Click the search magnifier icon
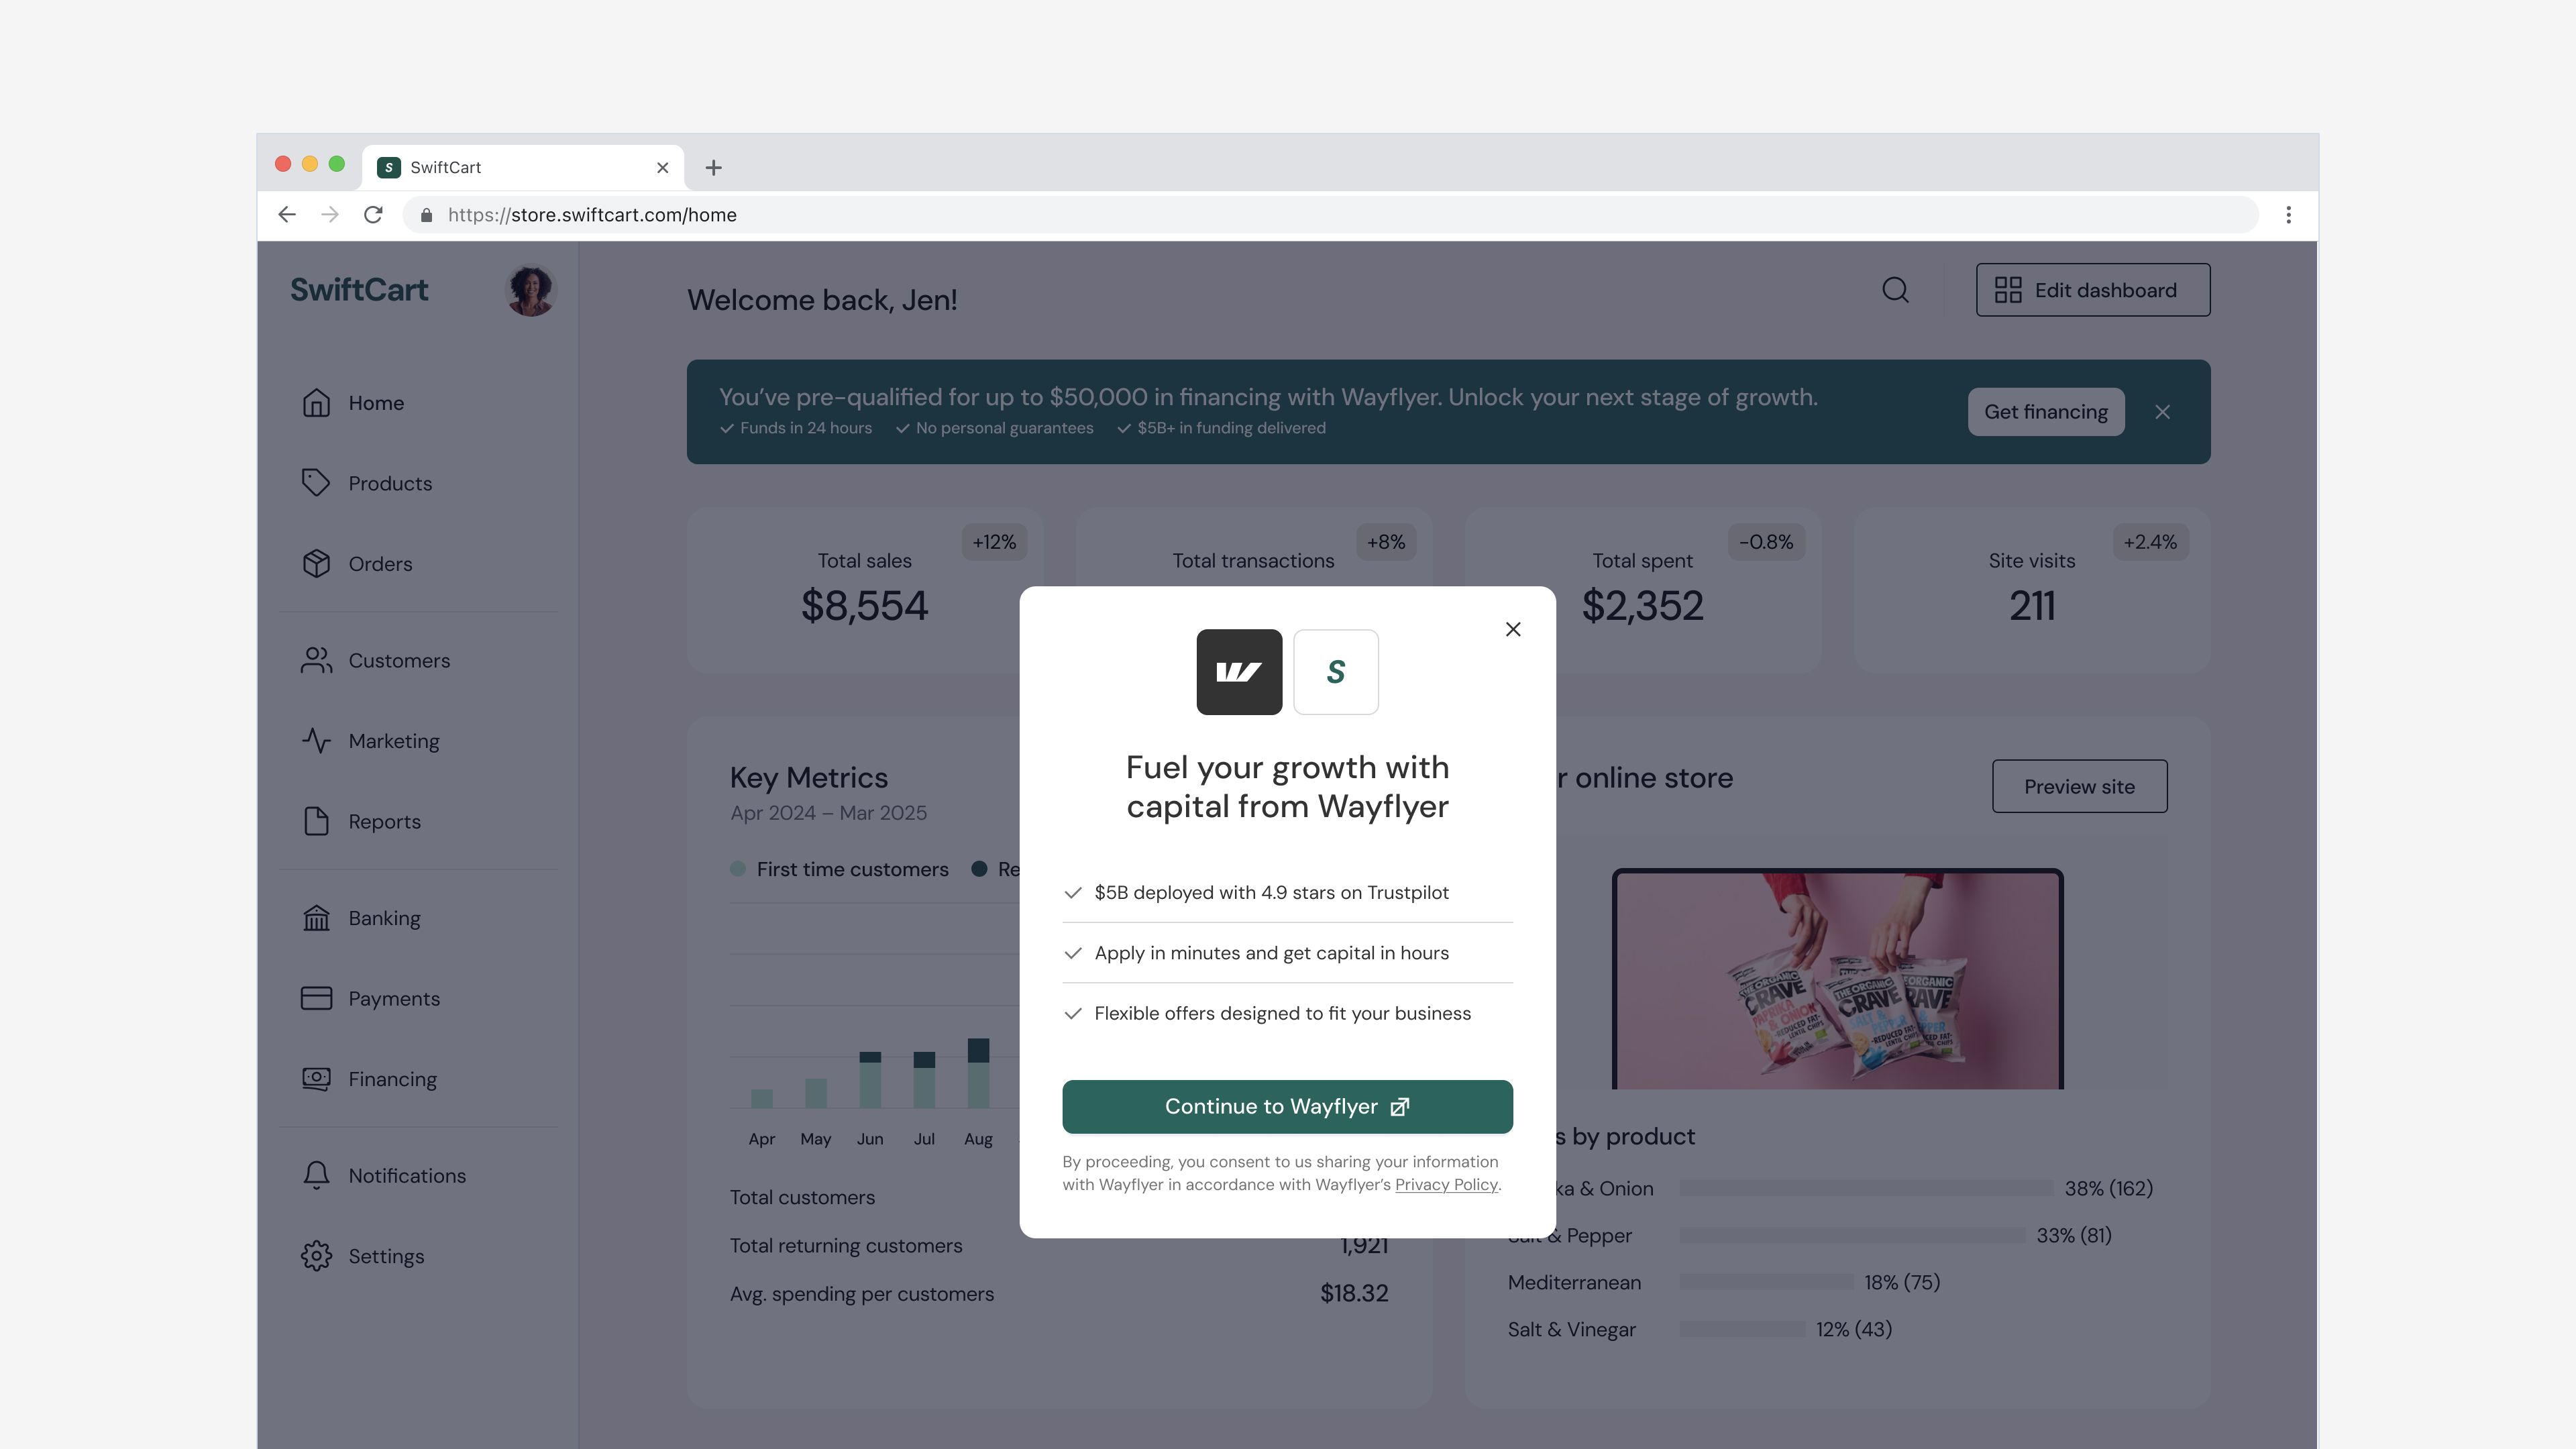Viewport: 2576px width, 1449px height. tap(1895, 290)
